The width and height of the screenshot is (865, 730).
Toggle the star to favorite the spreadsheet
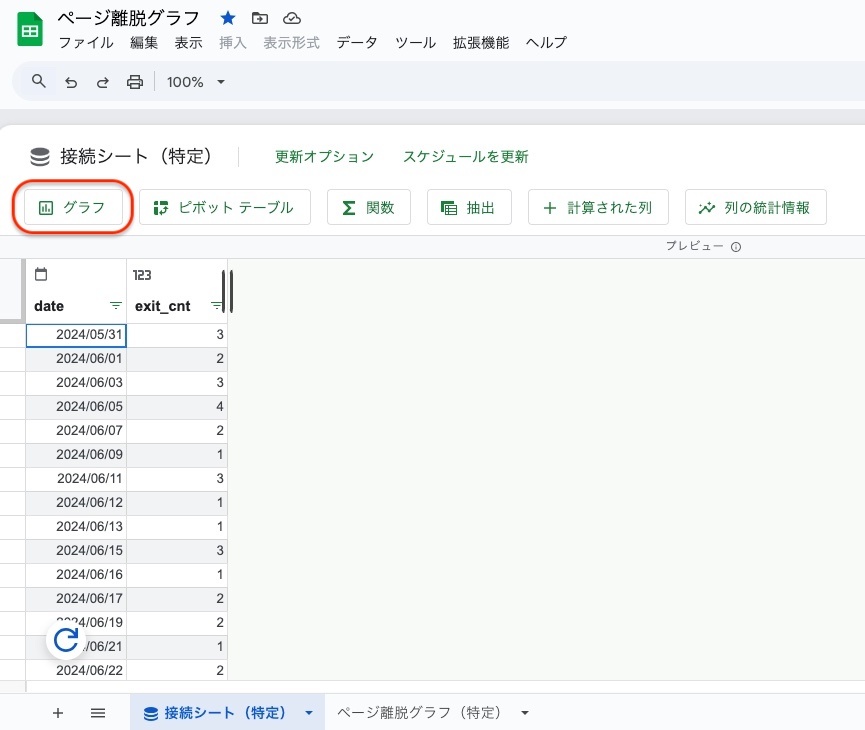tap(228, 17)
